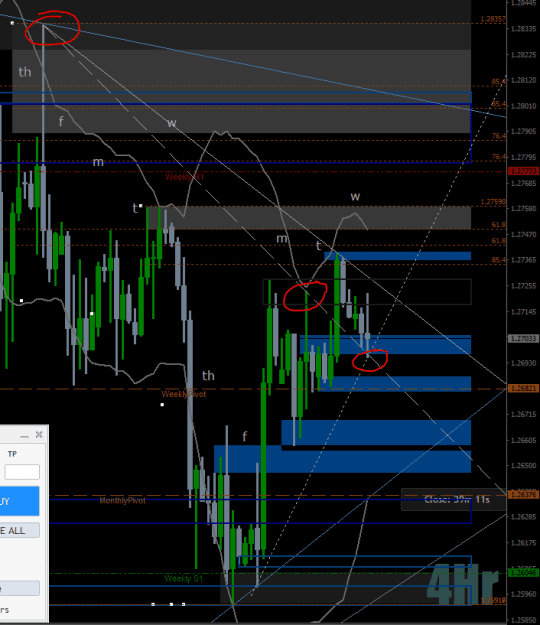Click price scale value 1.27685
The image size is (540, 625).
[x=524, y=183]
